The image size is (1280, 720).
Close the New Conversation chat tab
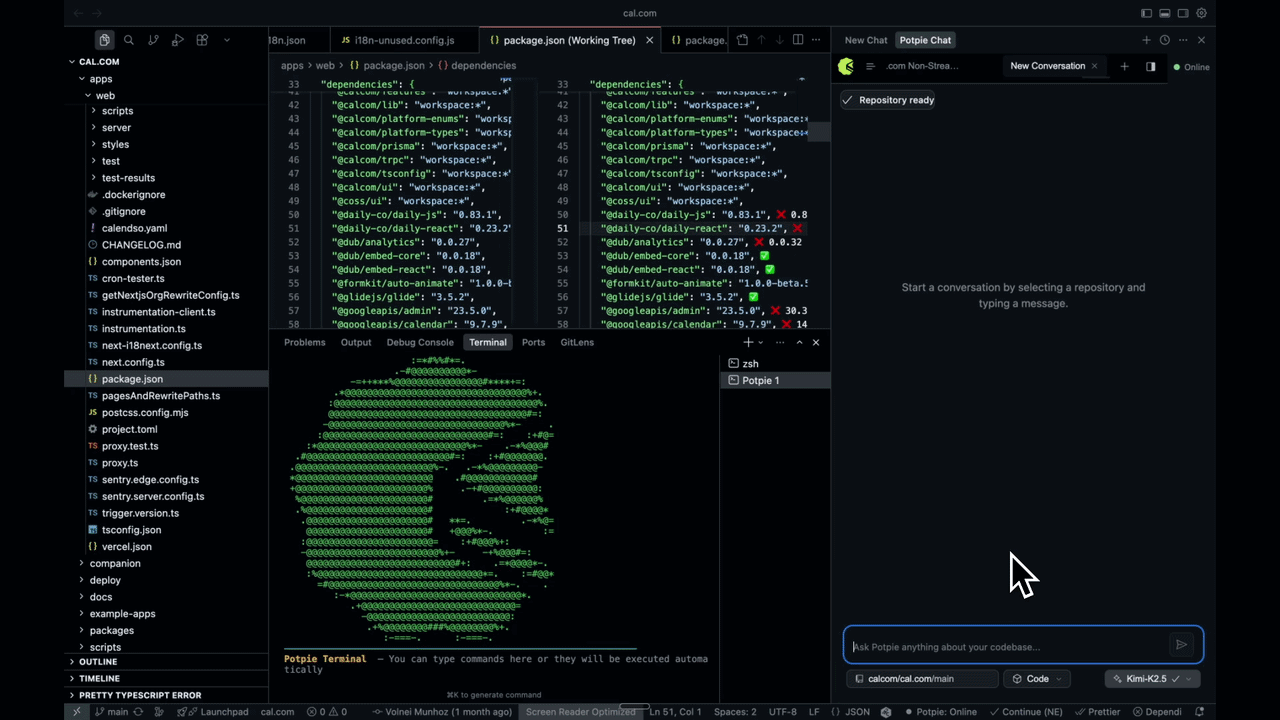click(x=1094, y=66)
